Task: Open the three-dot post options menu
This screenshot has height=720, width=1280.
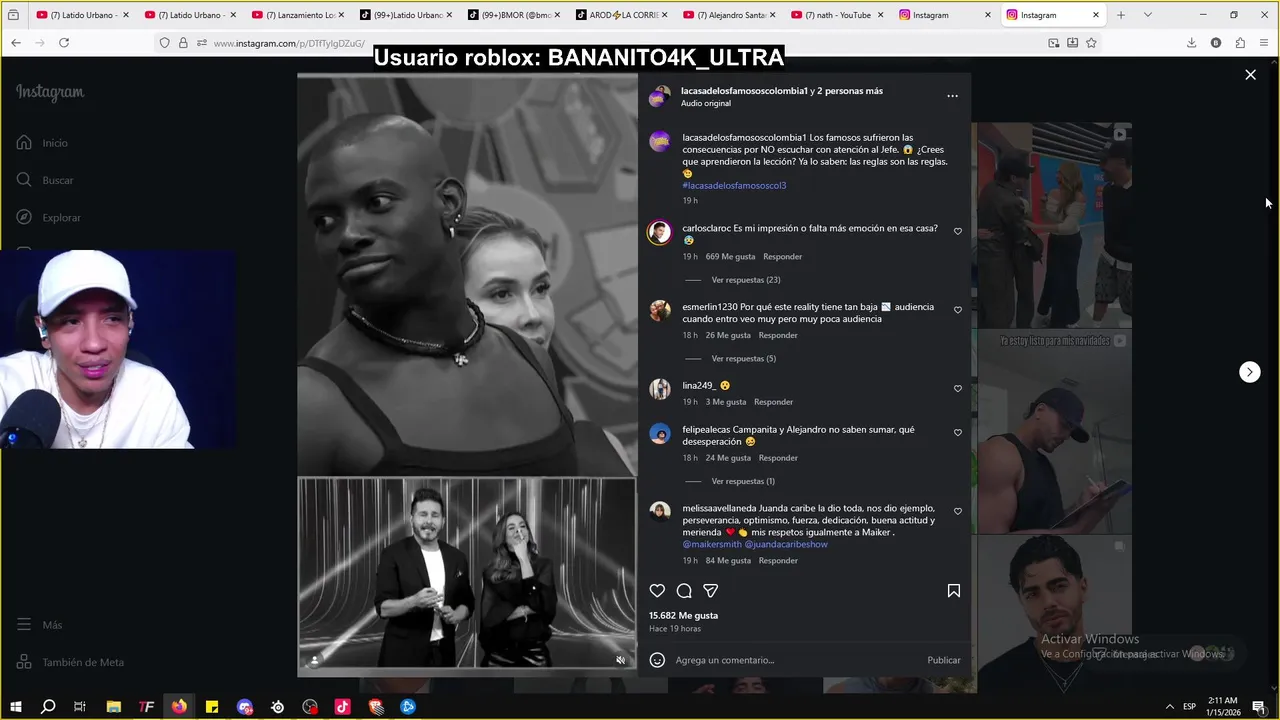Action: 952,96
